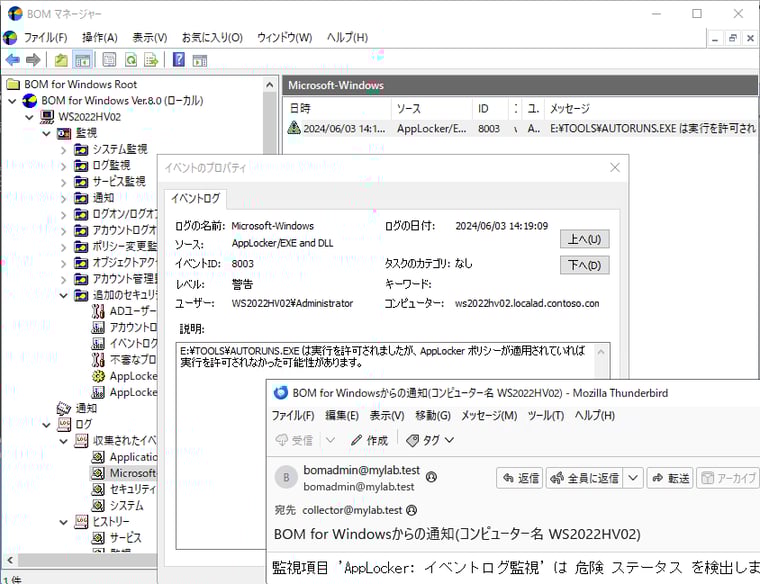
Task: Click the 全員に返信 button
Action: tap(585, 478)
